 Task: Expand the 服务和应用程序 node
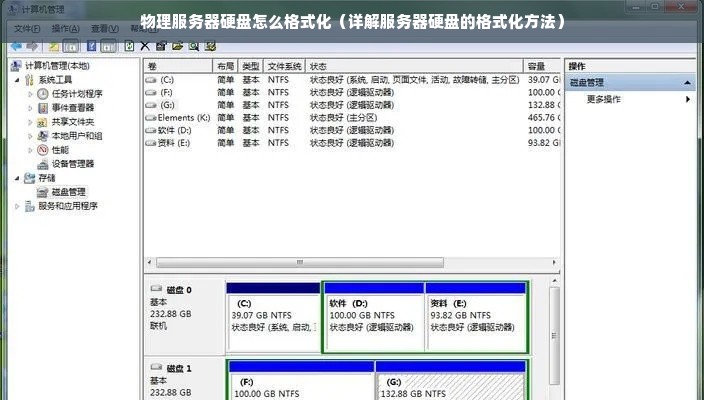17,207
